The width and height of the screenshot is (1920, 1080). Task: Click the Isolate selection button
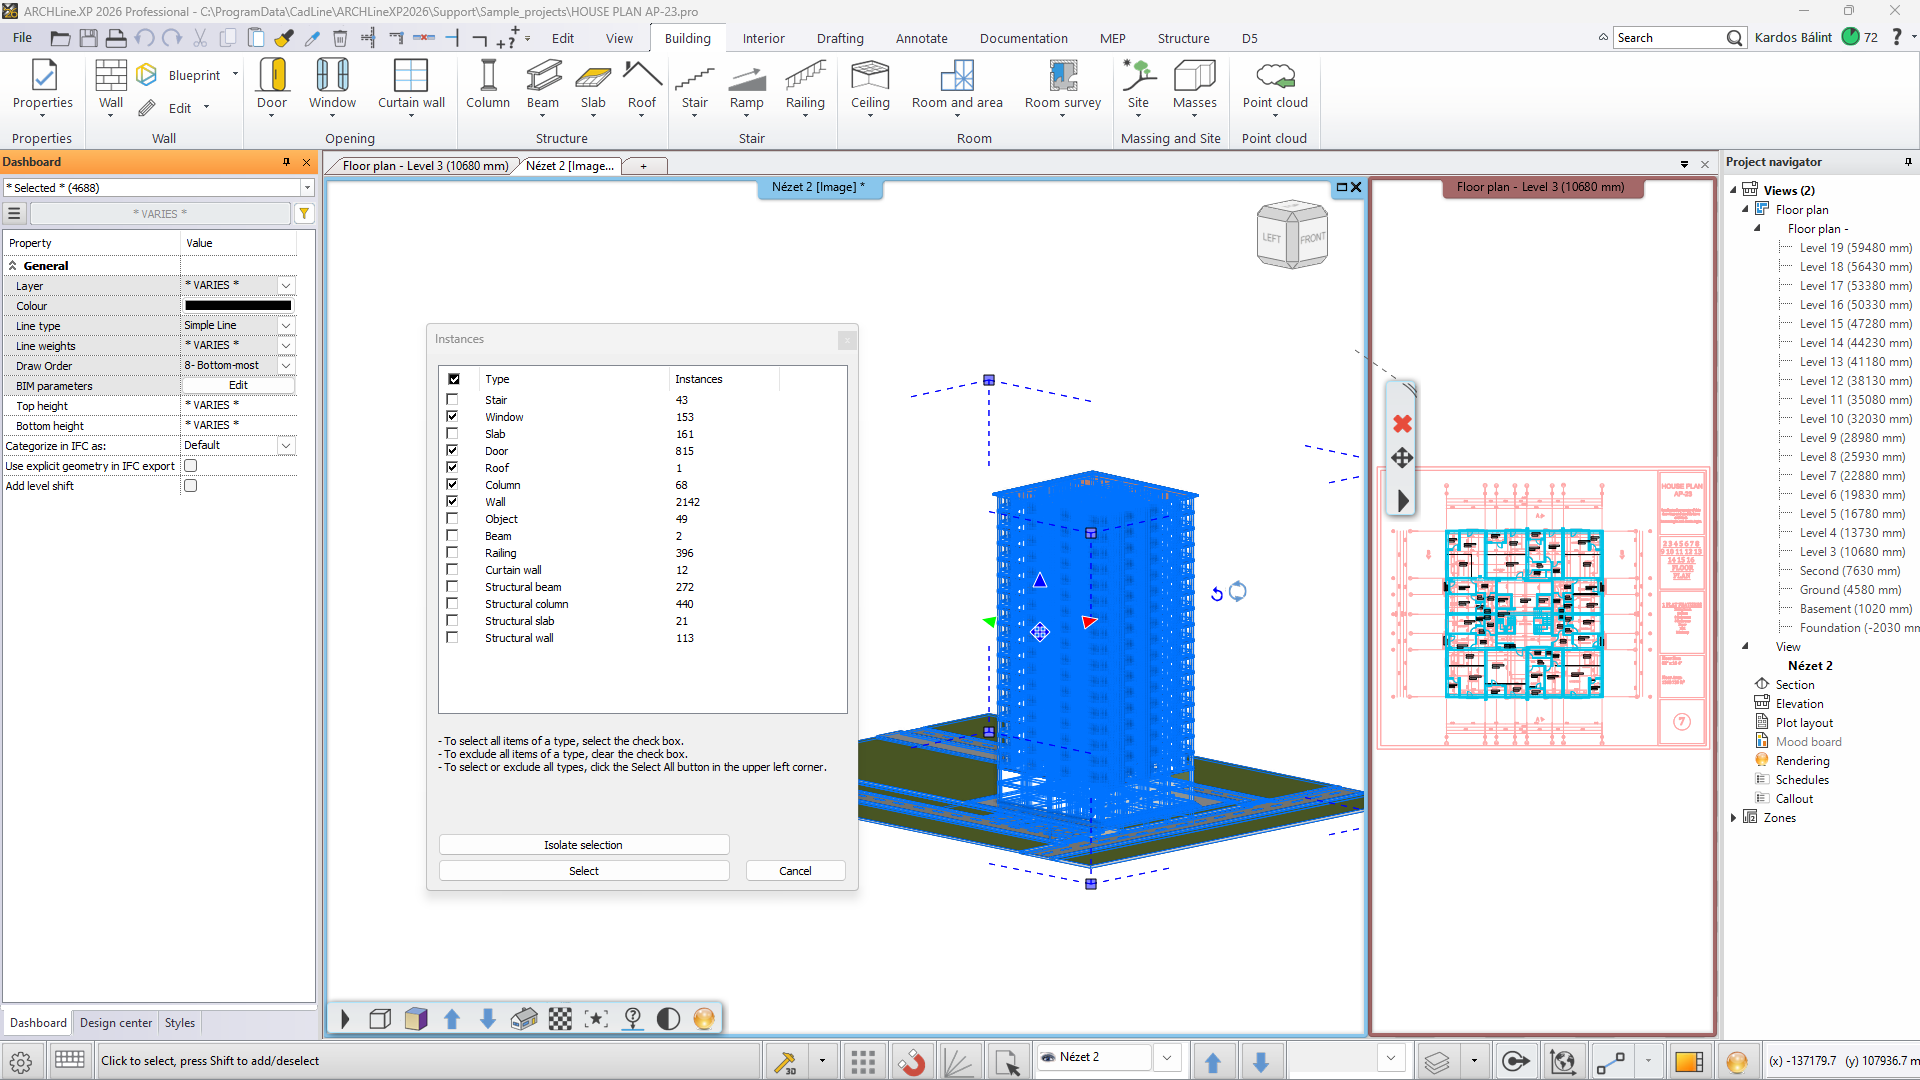583,845
